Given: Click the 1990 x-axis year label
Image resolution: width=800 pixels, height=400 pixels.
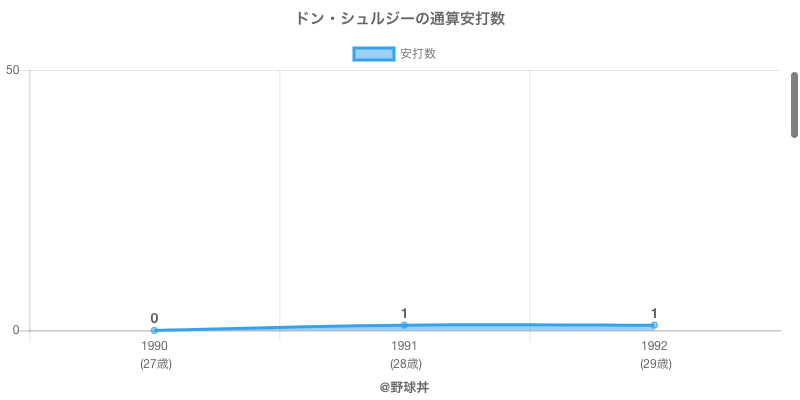Looking at the screenshot, I should pos(154,346).
